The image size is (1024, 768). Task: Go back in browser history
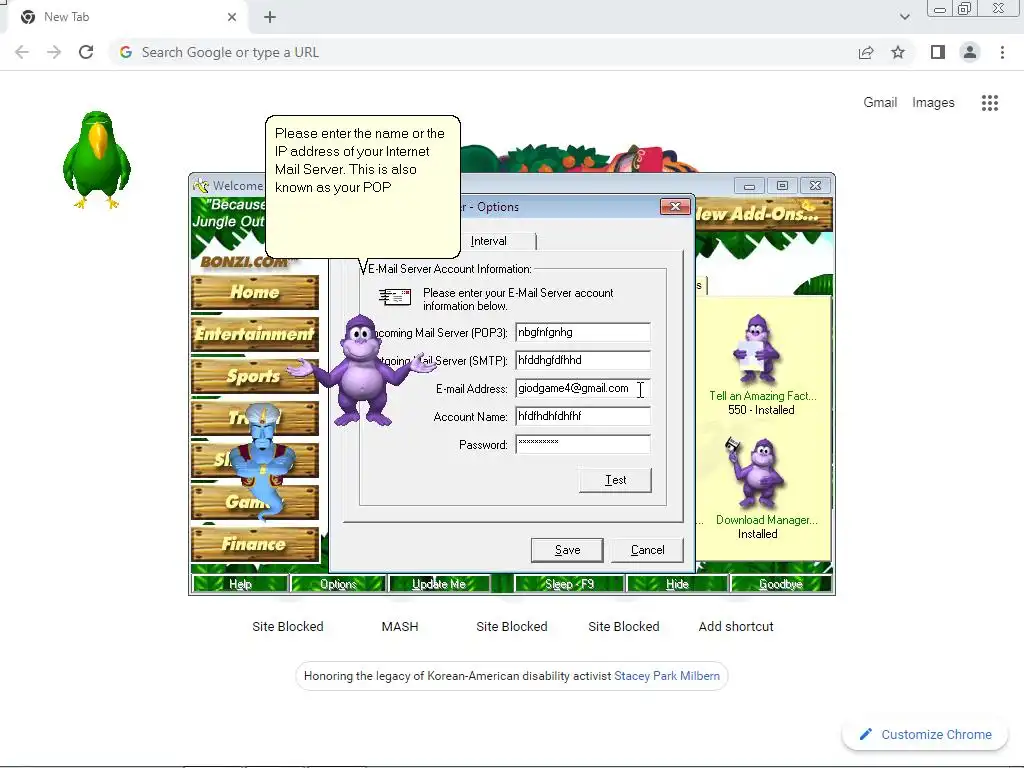click(x=22, y=52)
